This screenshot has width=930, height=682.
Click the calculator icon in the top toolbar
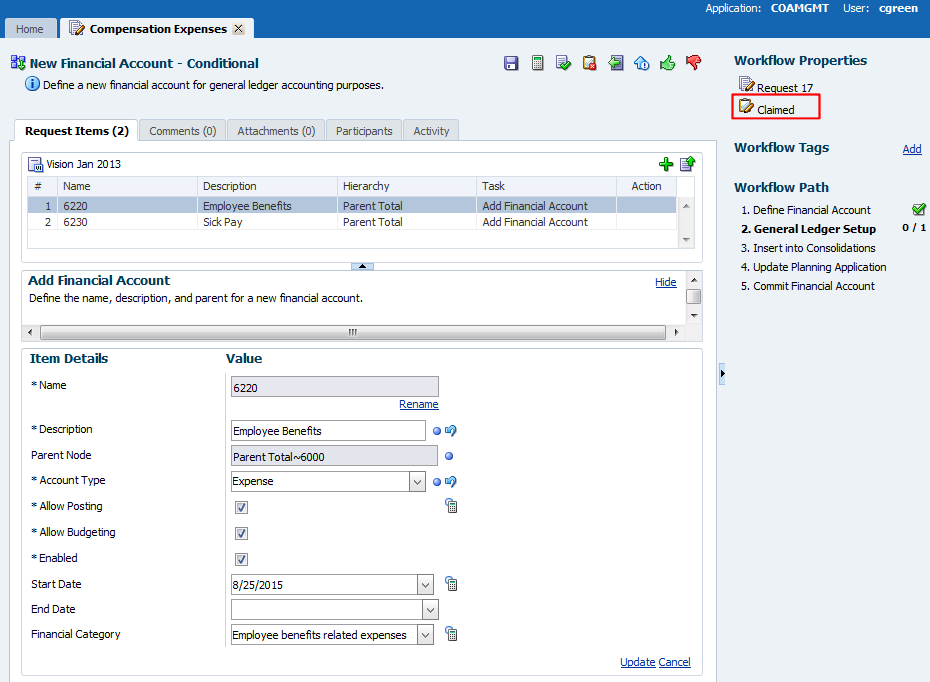click(x=537, y=63)
